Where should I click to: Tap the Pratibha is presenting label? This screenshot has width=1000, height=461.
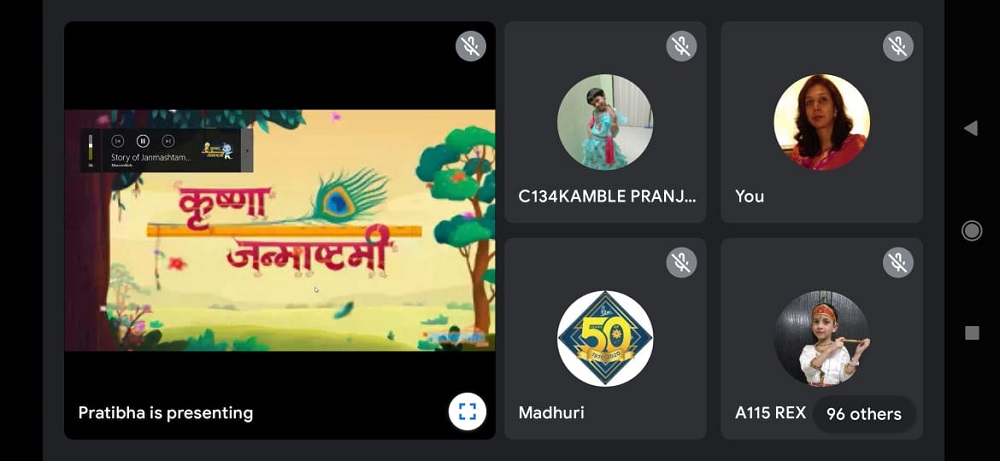[x=165, y=413]
